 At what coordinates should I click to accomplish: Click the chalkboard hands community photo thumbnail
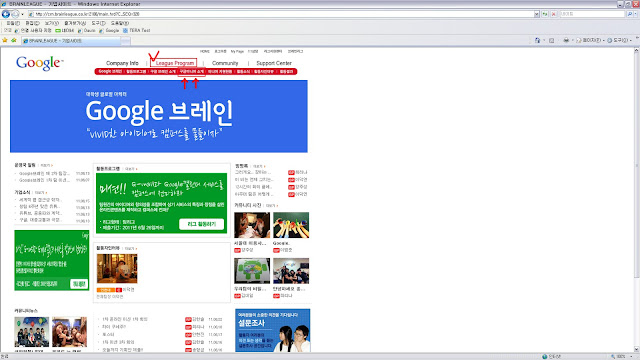[x=291, y=225]
